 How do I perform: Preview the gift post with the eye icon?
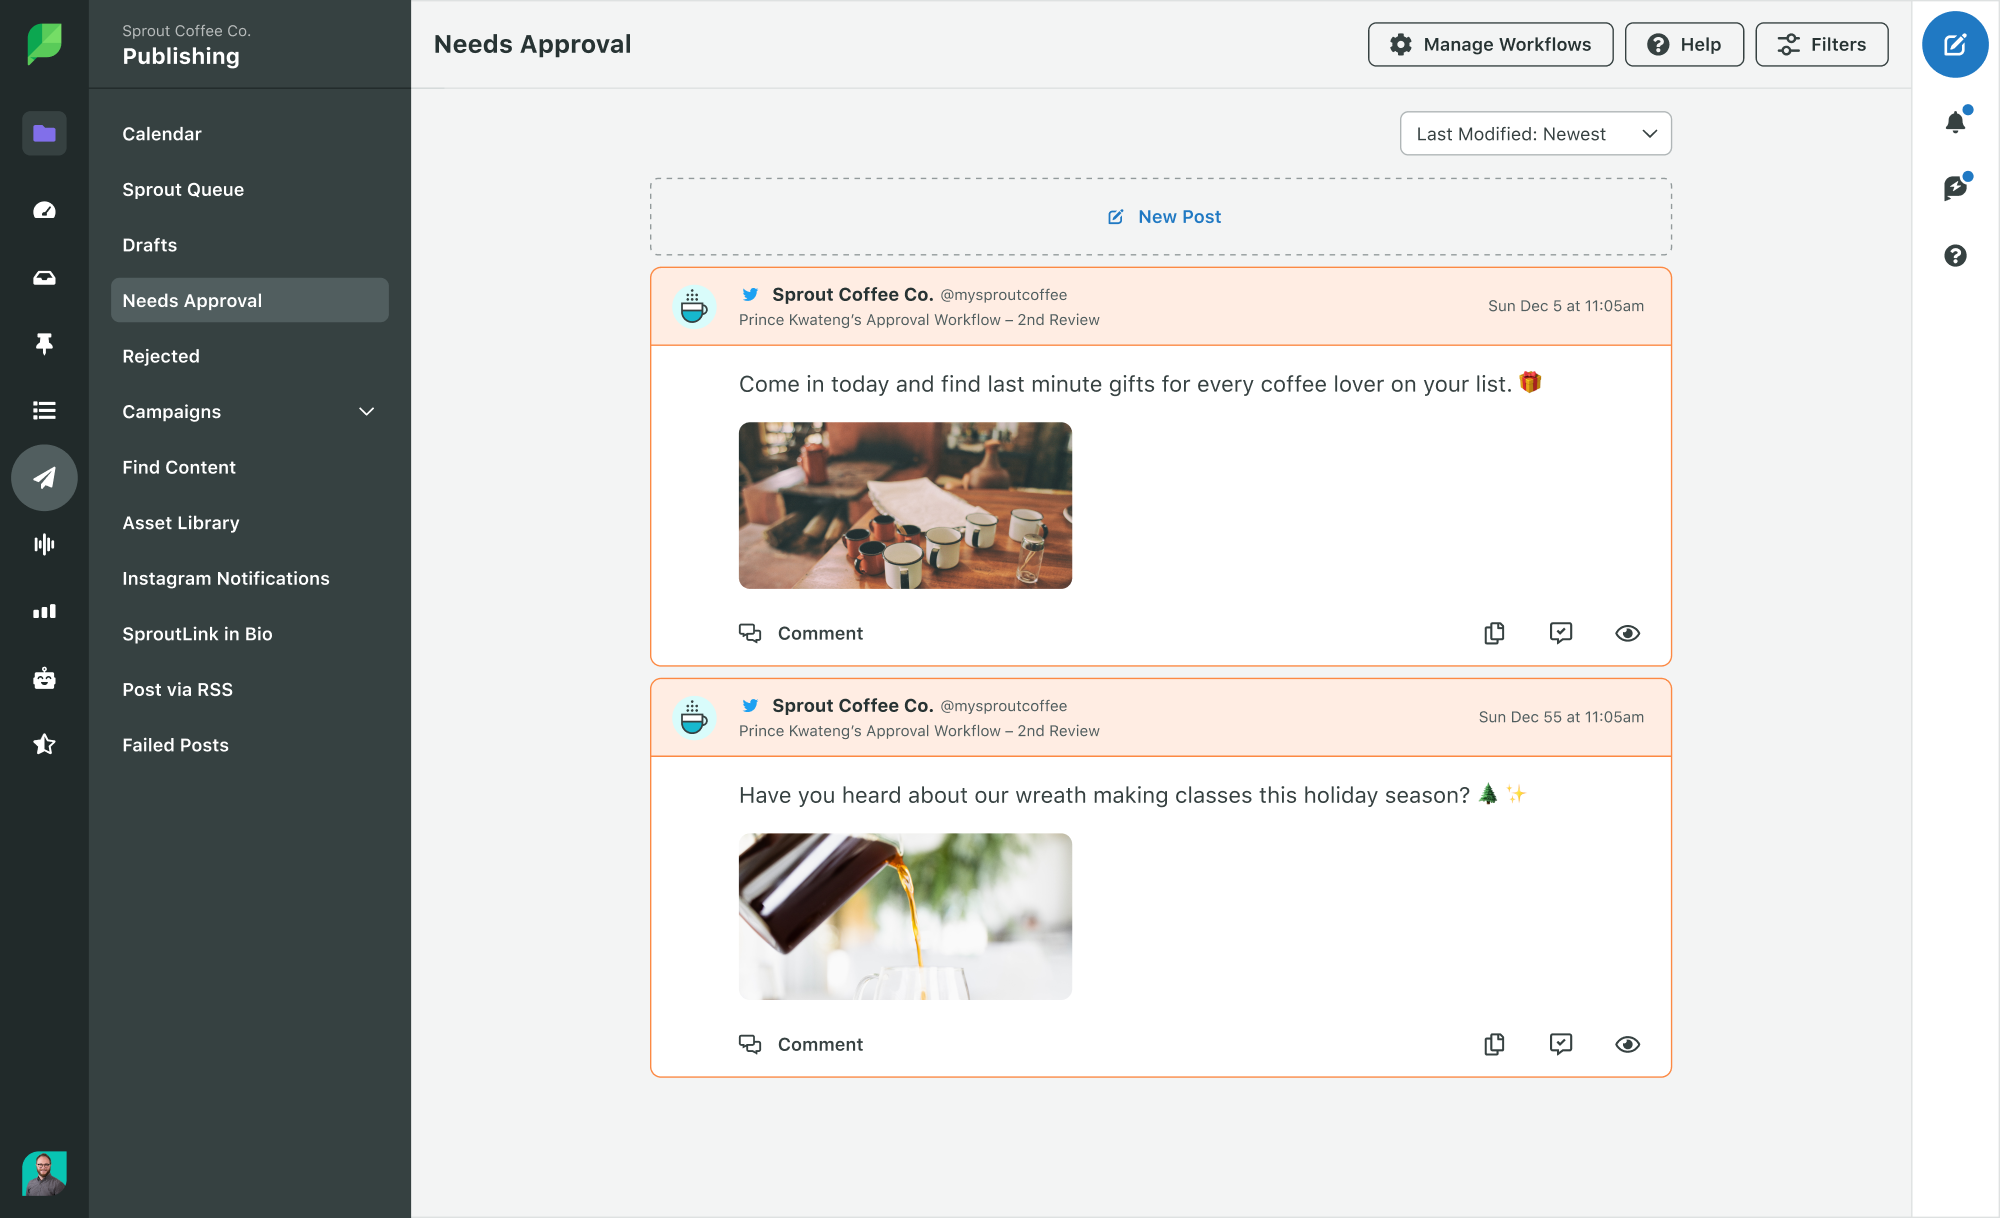pyautogui.click(x=1627, y=633)
